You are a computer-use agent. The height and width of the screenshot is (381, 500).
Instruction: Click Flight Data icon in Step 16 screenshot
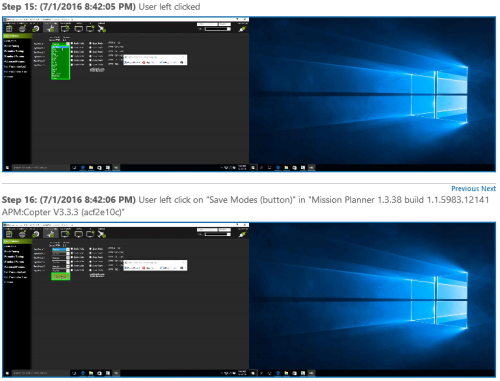point(9,234)
